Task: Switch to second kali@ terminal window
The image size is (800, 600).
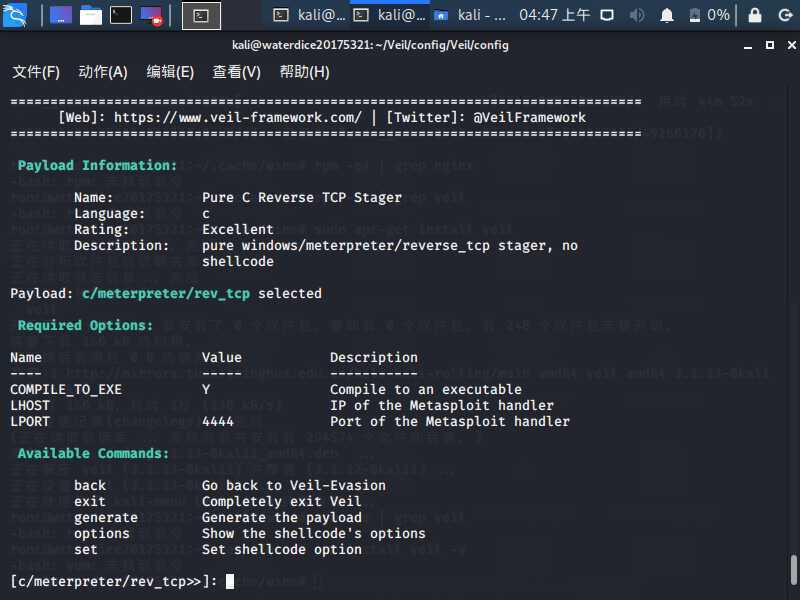Action: tap(390, 15)
